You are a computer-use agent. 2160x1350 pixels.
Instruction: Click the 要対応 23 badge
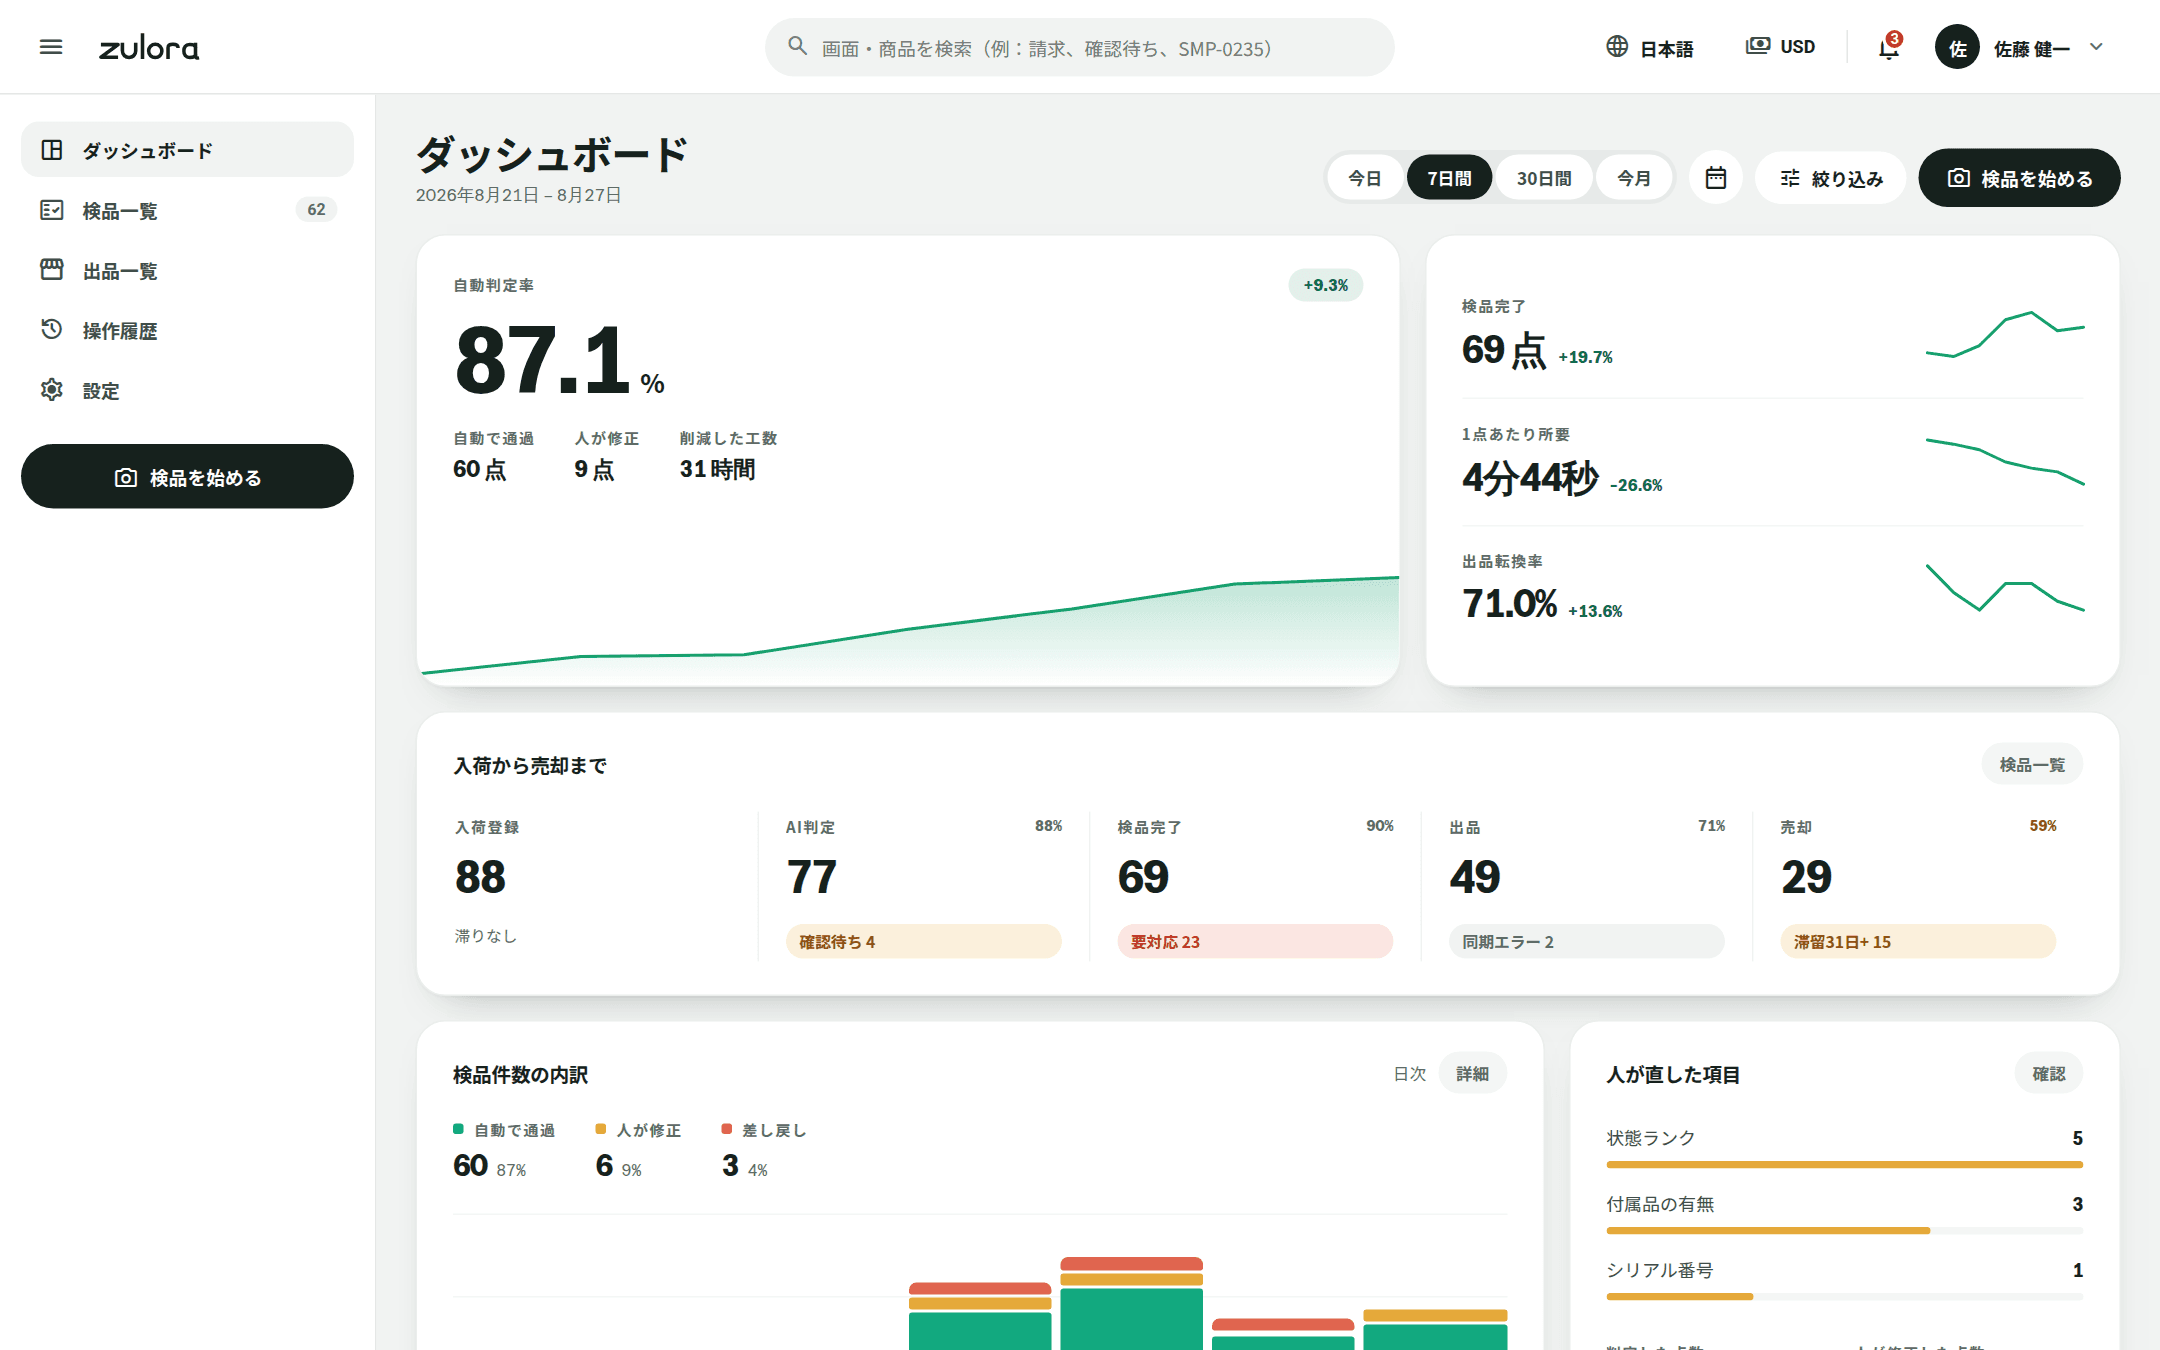[x=1255, y=941]
